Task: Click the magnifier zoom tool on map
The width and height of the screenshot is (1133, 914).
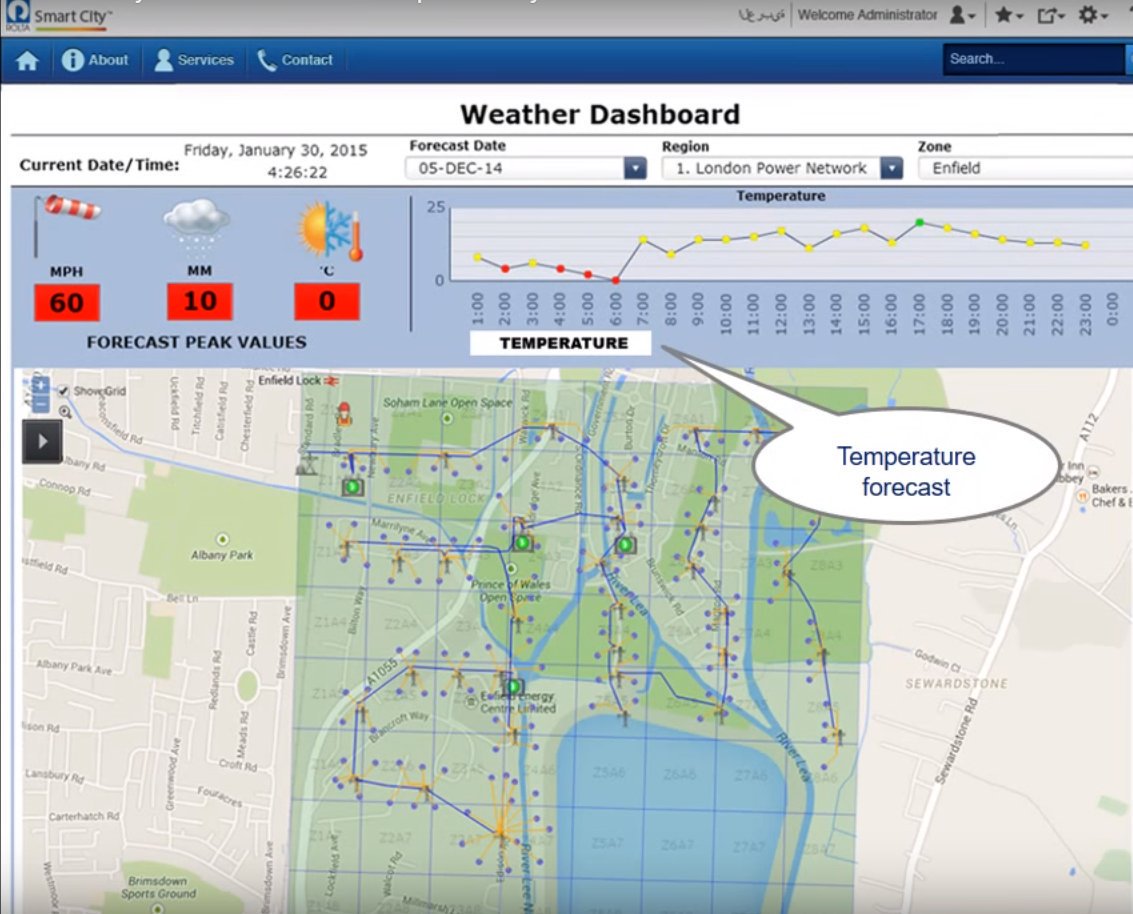Action: click(x=65, y=412)
